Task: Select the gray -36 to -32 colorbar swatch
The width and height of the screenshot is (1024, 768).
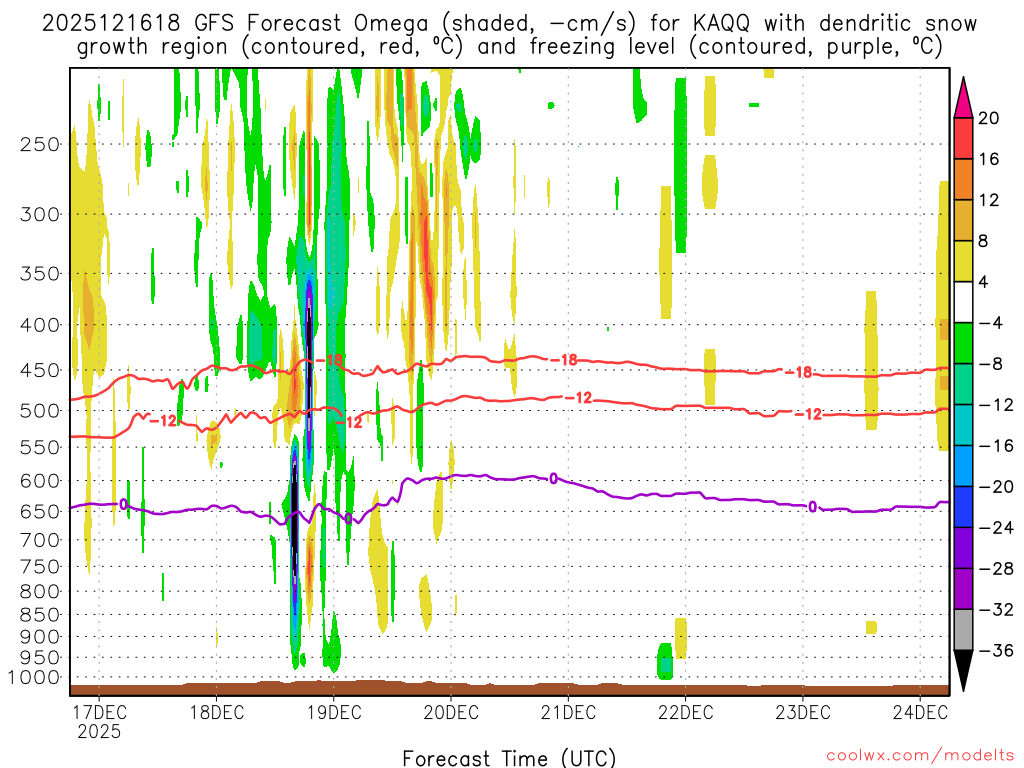Action: click(963, 630)
